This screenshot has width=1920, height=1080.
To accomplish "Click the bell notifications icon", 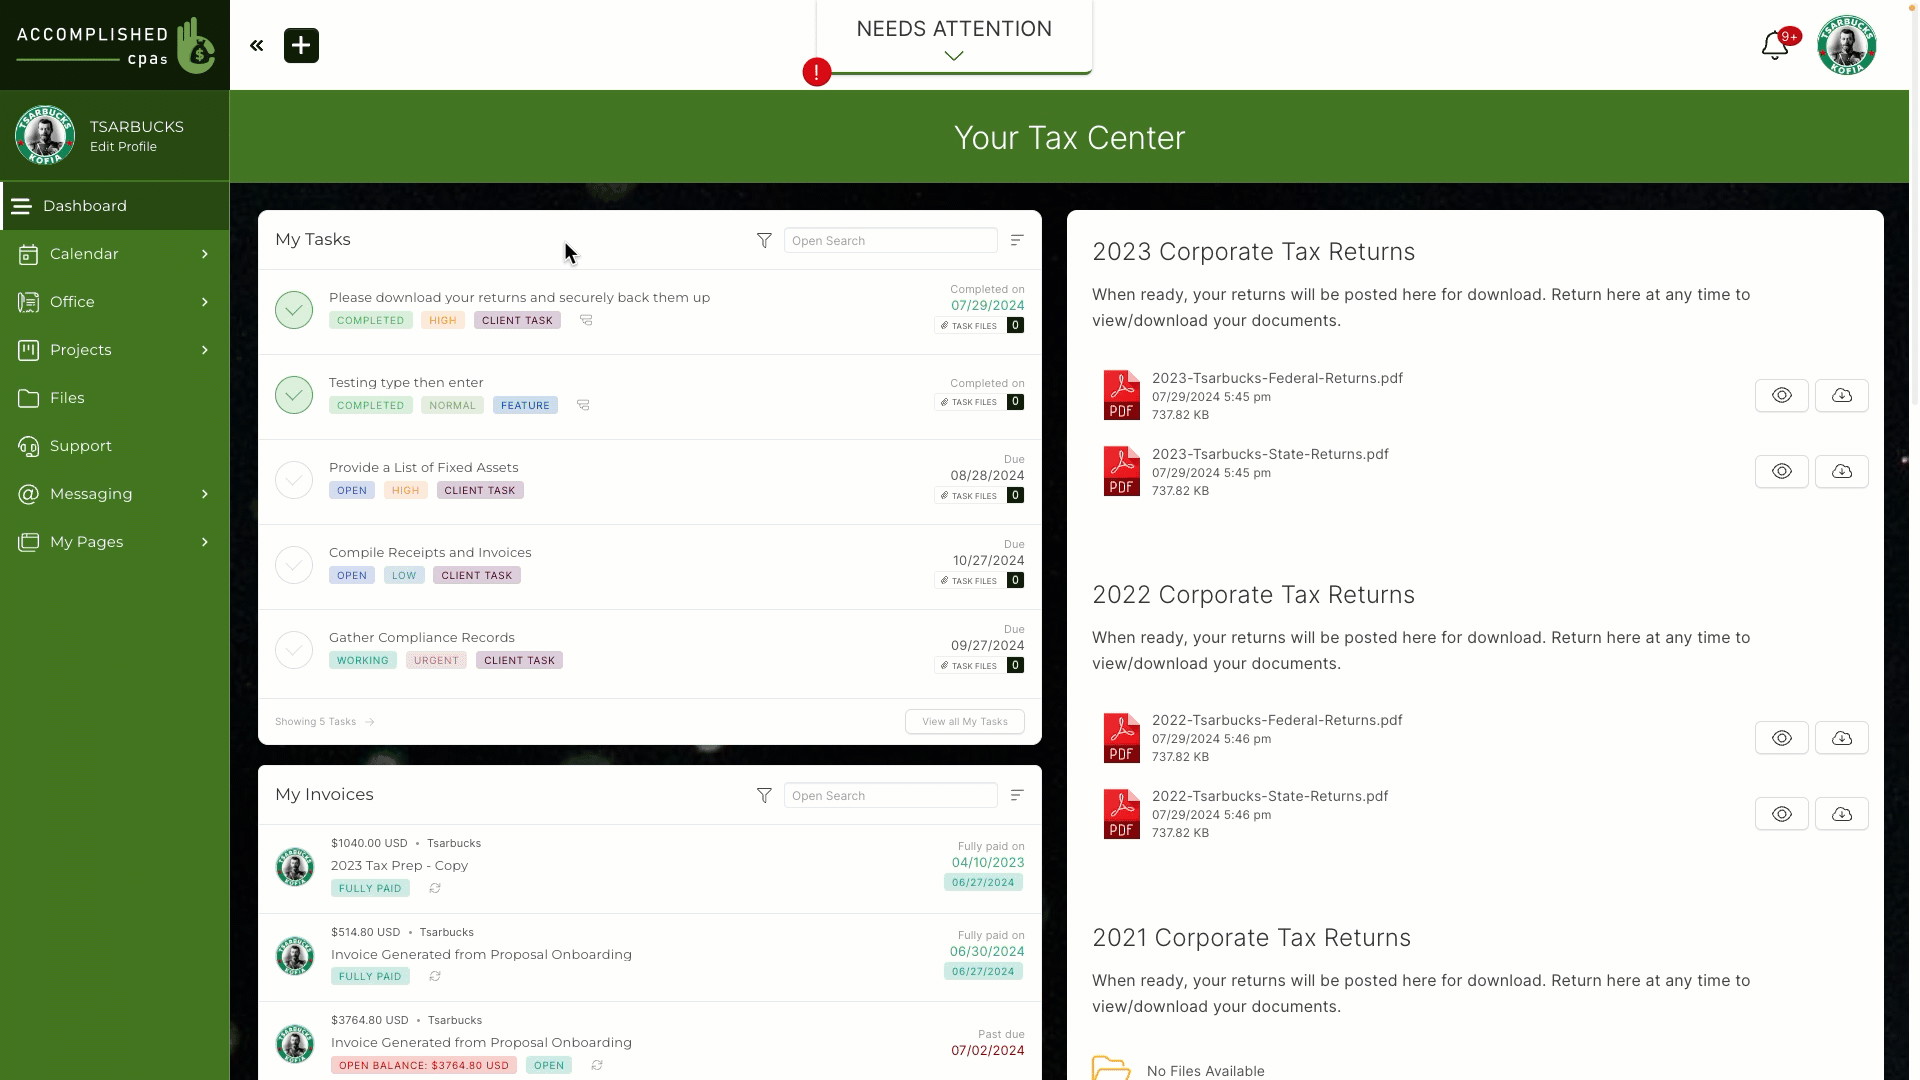I will [x=1776, y=46].
